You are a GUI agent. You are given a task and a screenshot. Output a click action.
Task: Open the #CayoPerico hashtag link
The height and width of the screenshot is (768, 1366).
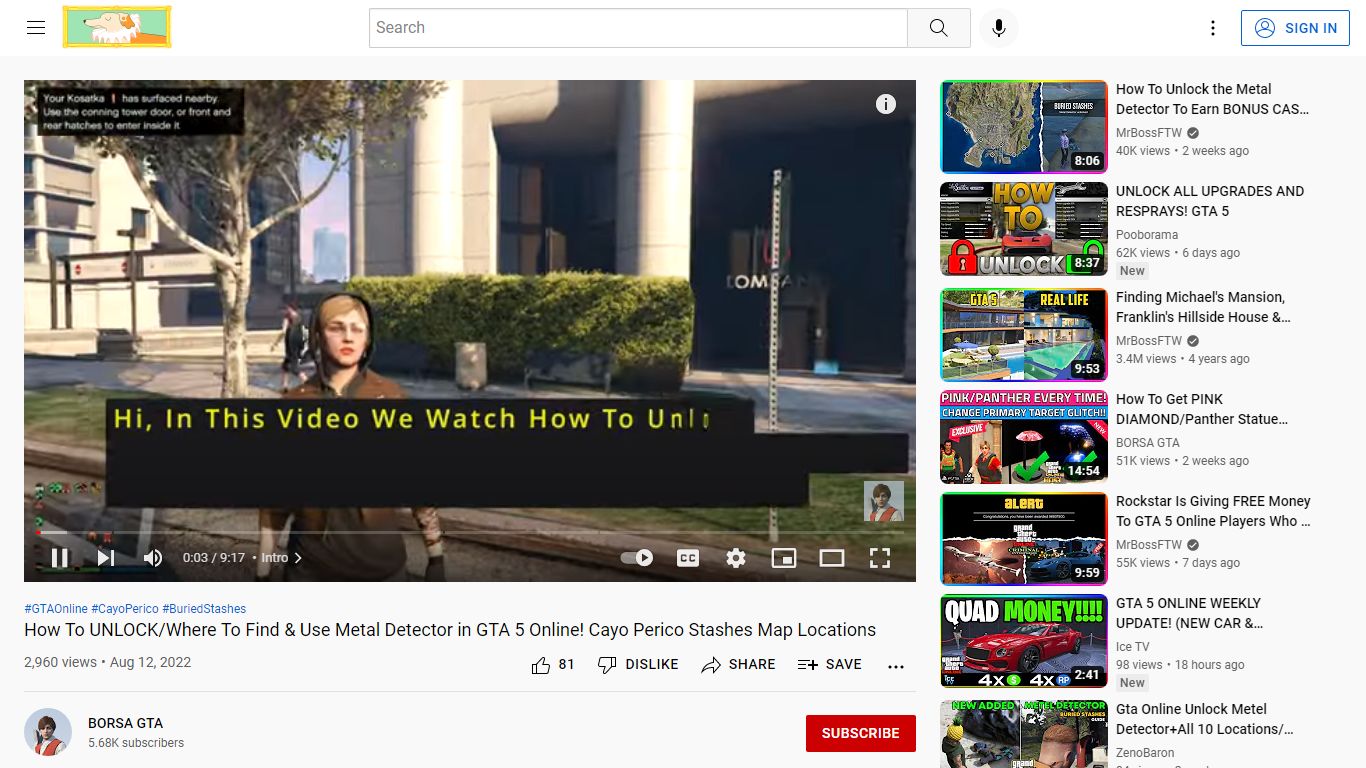[x=125, y=609]
